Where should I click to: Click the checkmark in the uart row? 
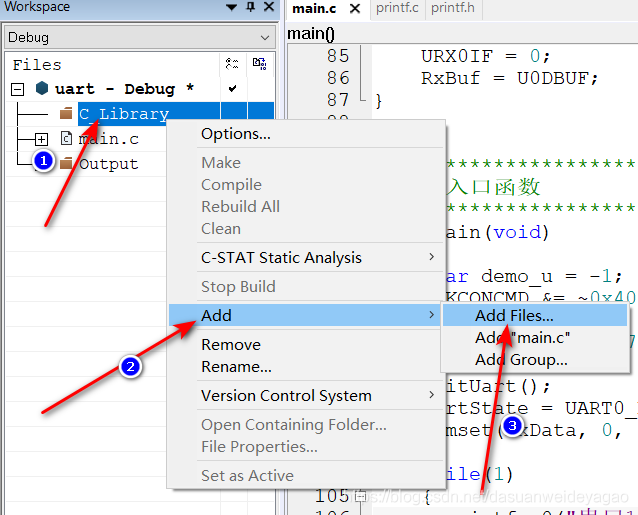click(x=232, y=88)
